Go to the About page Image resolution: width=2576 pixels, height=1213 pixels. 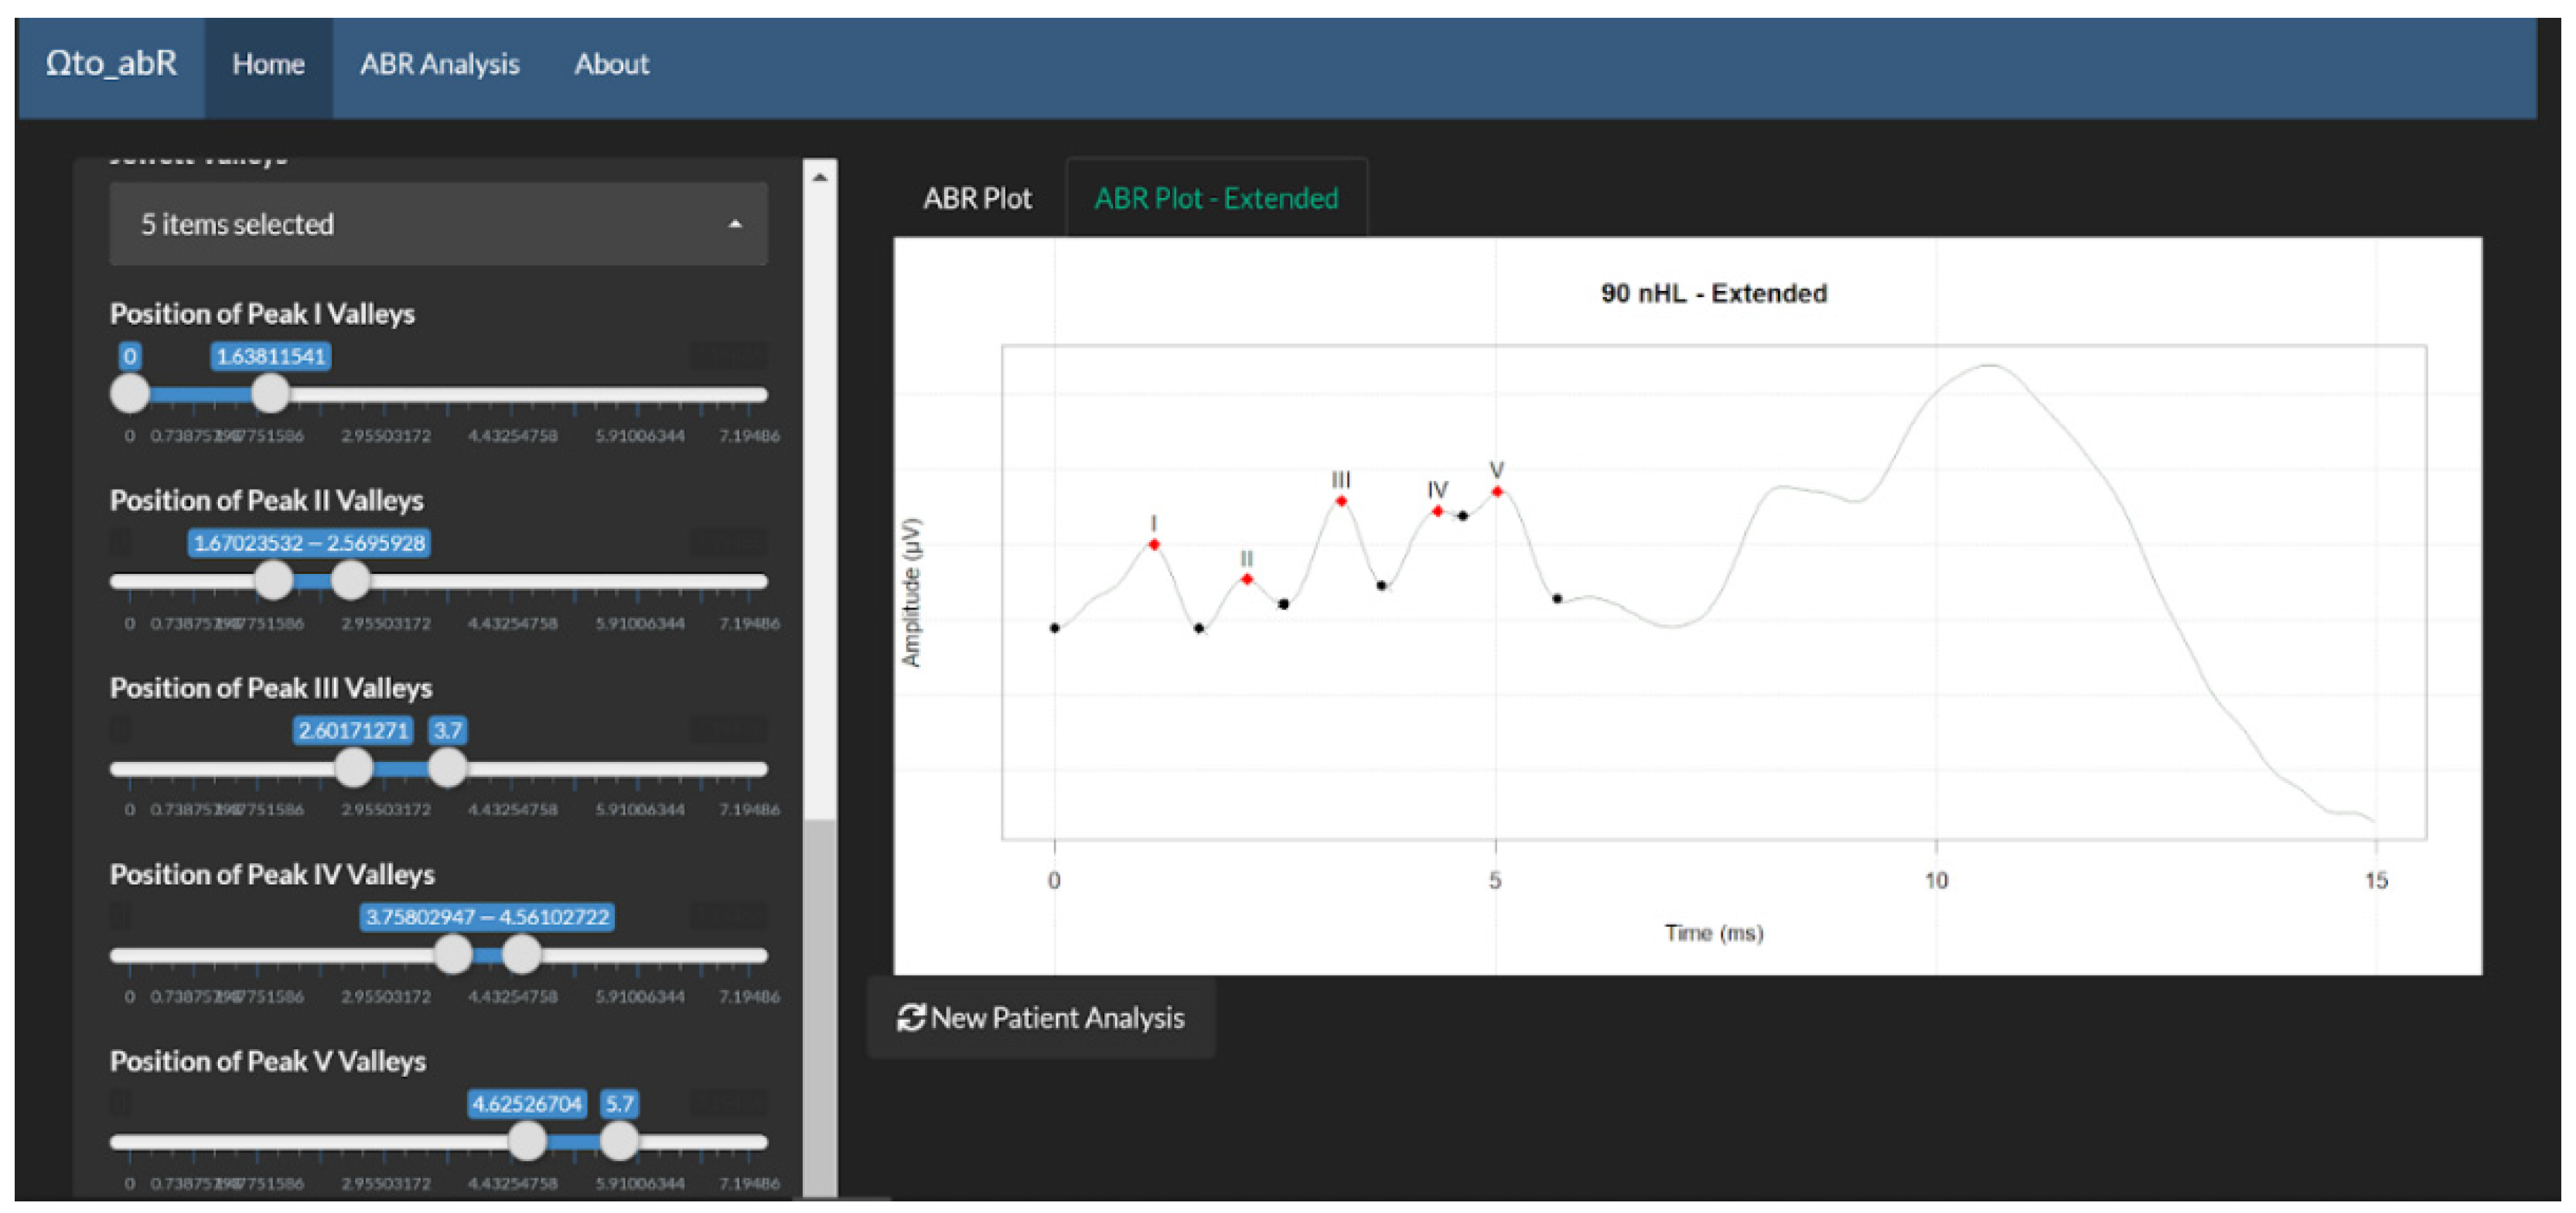[x=611, y=64]
